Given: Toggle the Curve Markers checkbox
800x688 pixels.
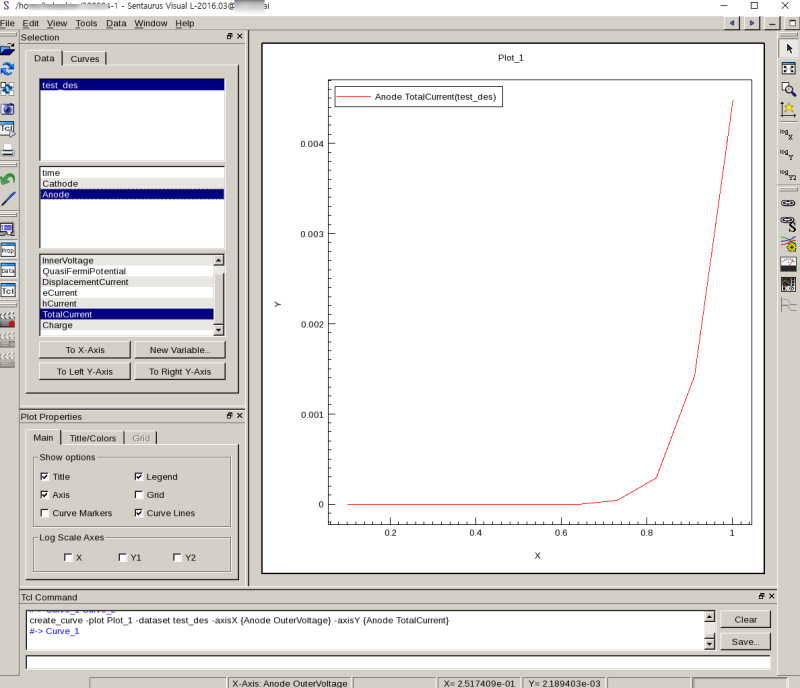Looking at the screenshot, I should [45, 513].
